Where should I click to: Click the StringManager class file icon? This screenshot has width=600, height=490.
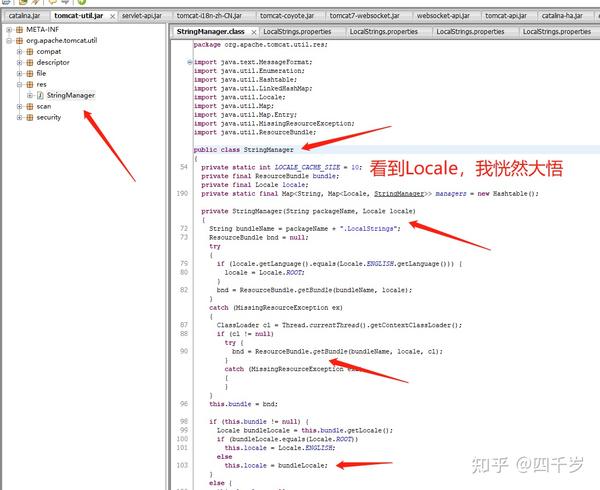tap(40, 96)
